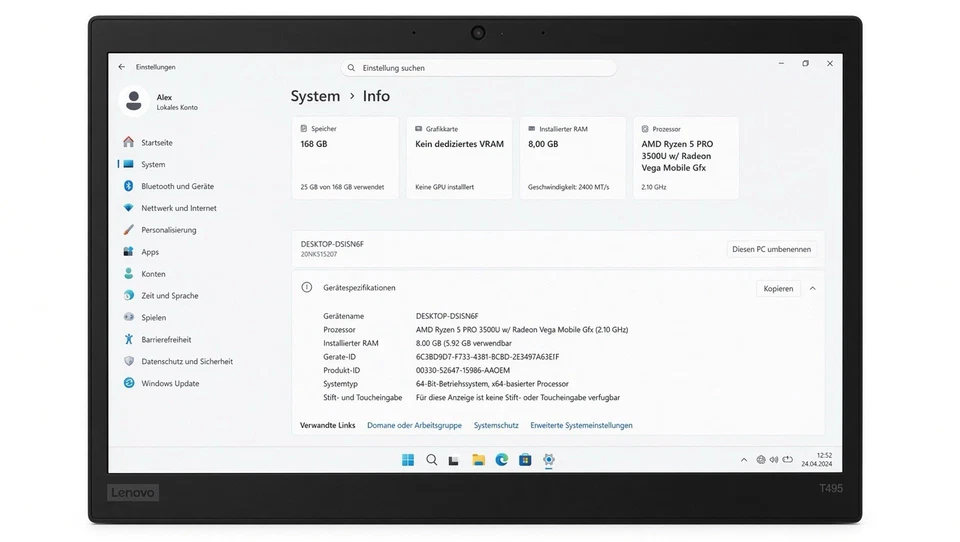The height and width of the screenshot is (542, 960).
Task: Open Erweiterte Systemeinstellungen link
Action: pyautogui.click(x=582, y=425)
